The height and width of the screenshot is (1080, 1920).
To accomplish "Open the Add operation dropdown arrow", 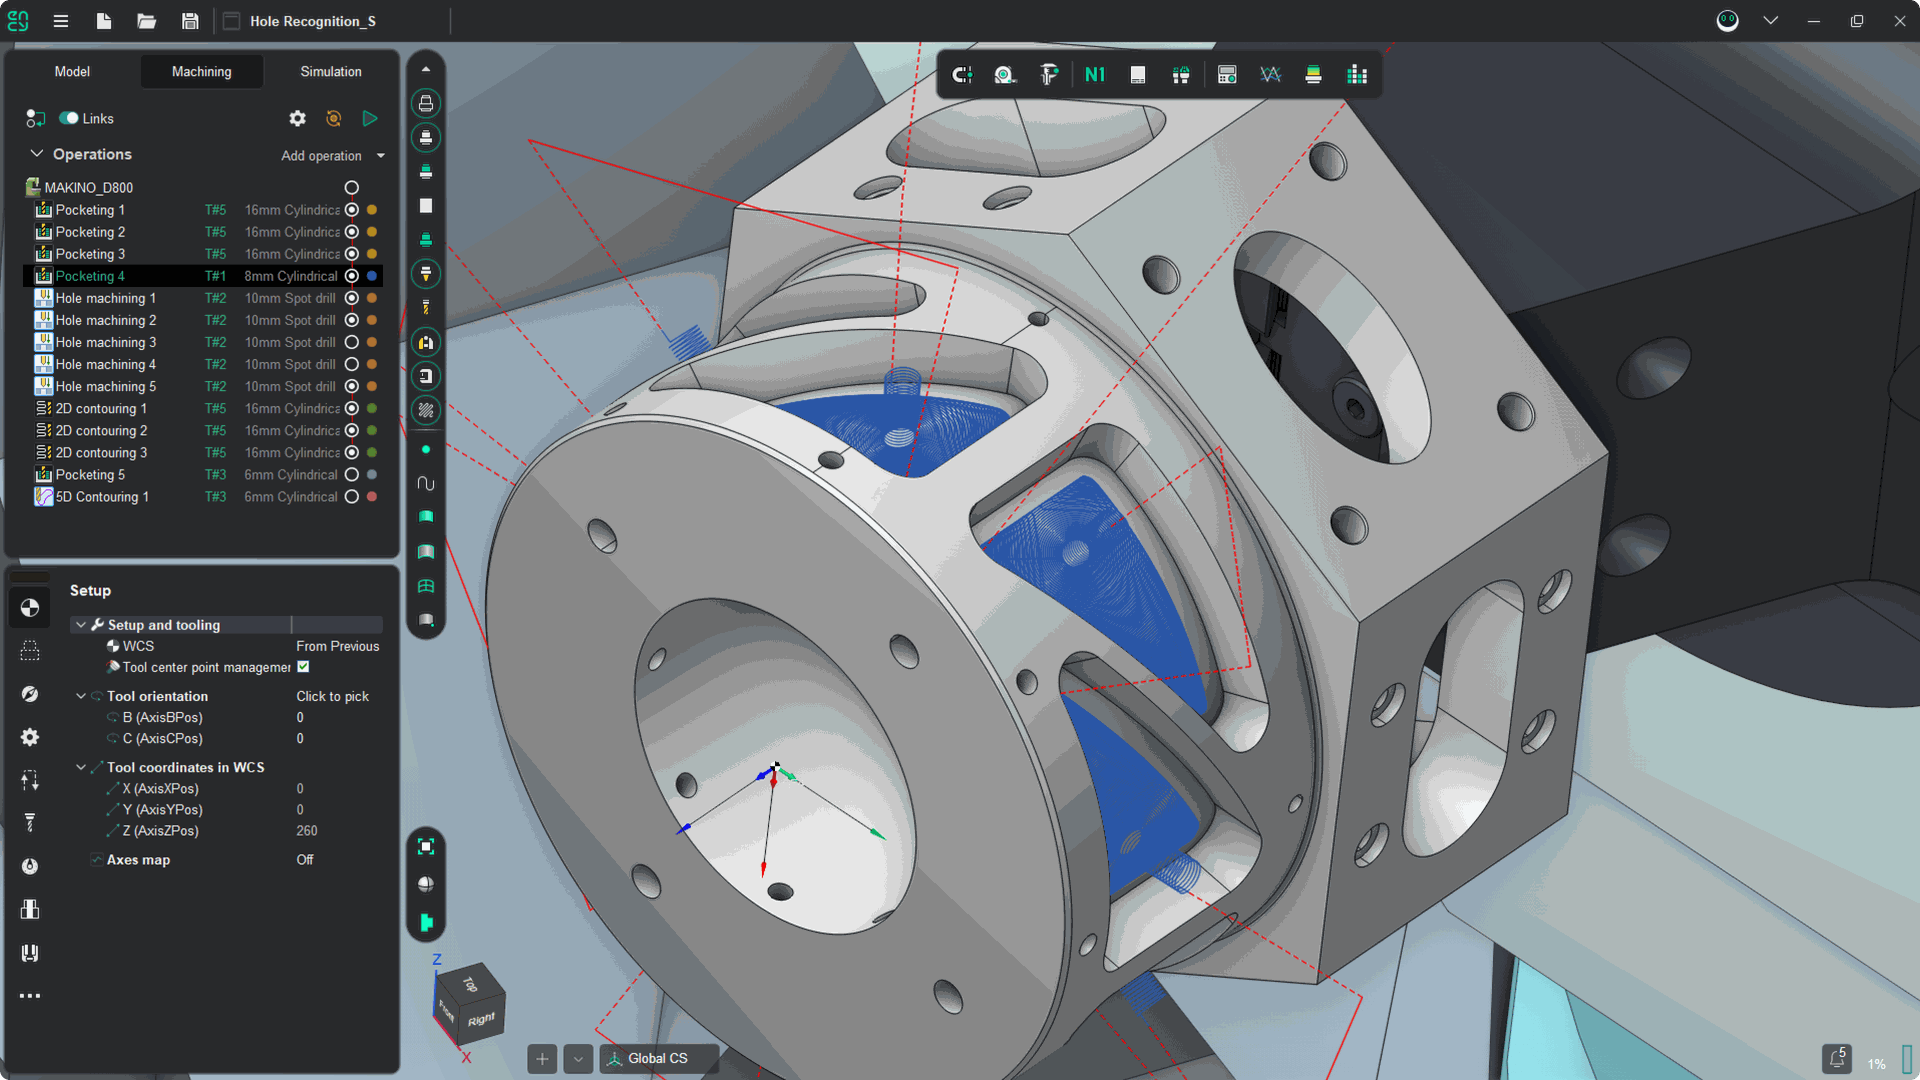I will pyautogui.click(x=380, y=156).
